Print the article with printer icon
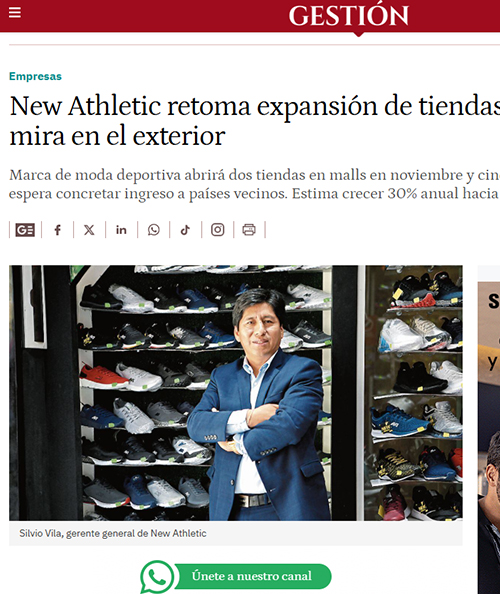Image resolution: width=500 pixels, height=594 pixels. click(249, 230)
